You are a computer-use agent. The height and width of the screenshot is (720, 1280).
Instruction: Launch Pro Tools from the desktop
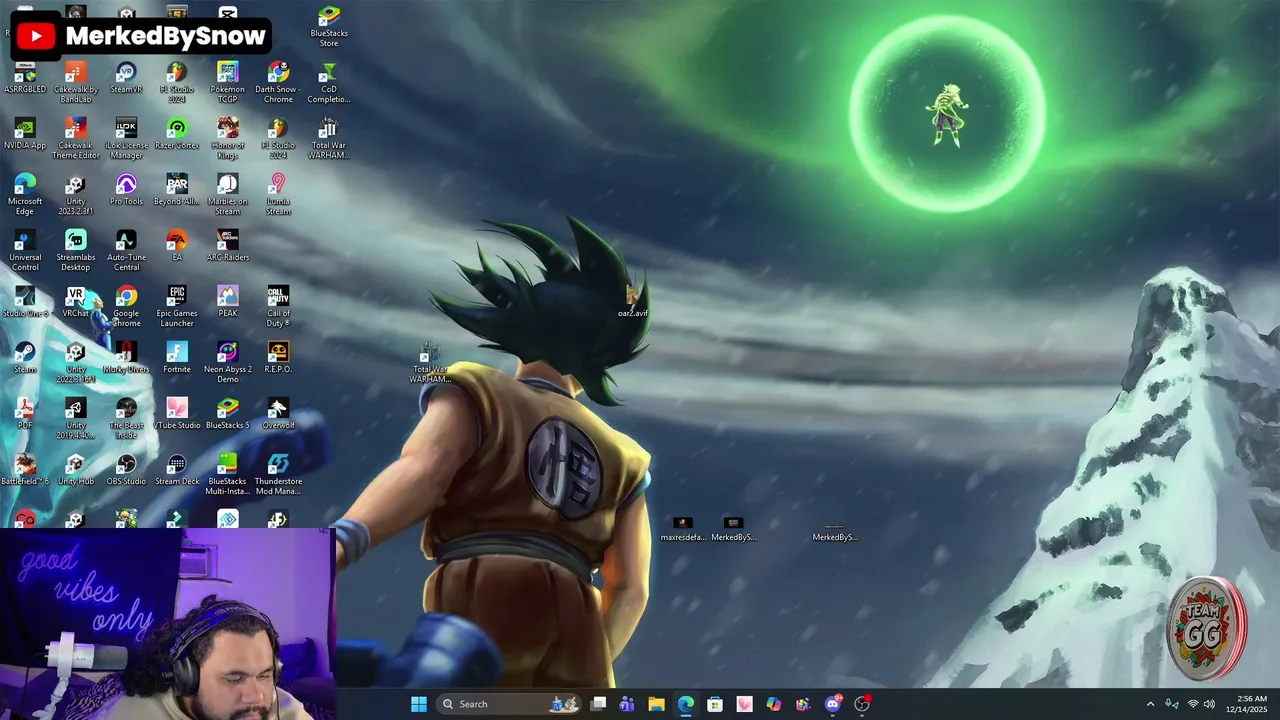coord(126,191)
